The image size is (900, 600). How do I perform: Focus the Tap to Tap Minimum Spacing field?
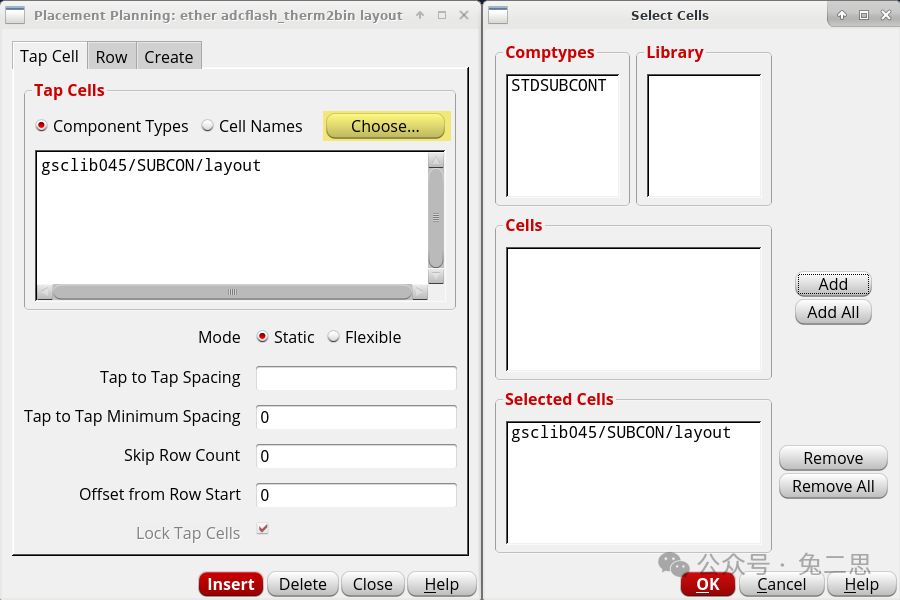point(356,417)
